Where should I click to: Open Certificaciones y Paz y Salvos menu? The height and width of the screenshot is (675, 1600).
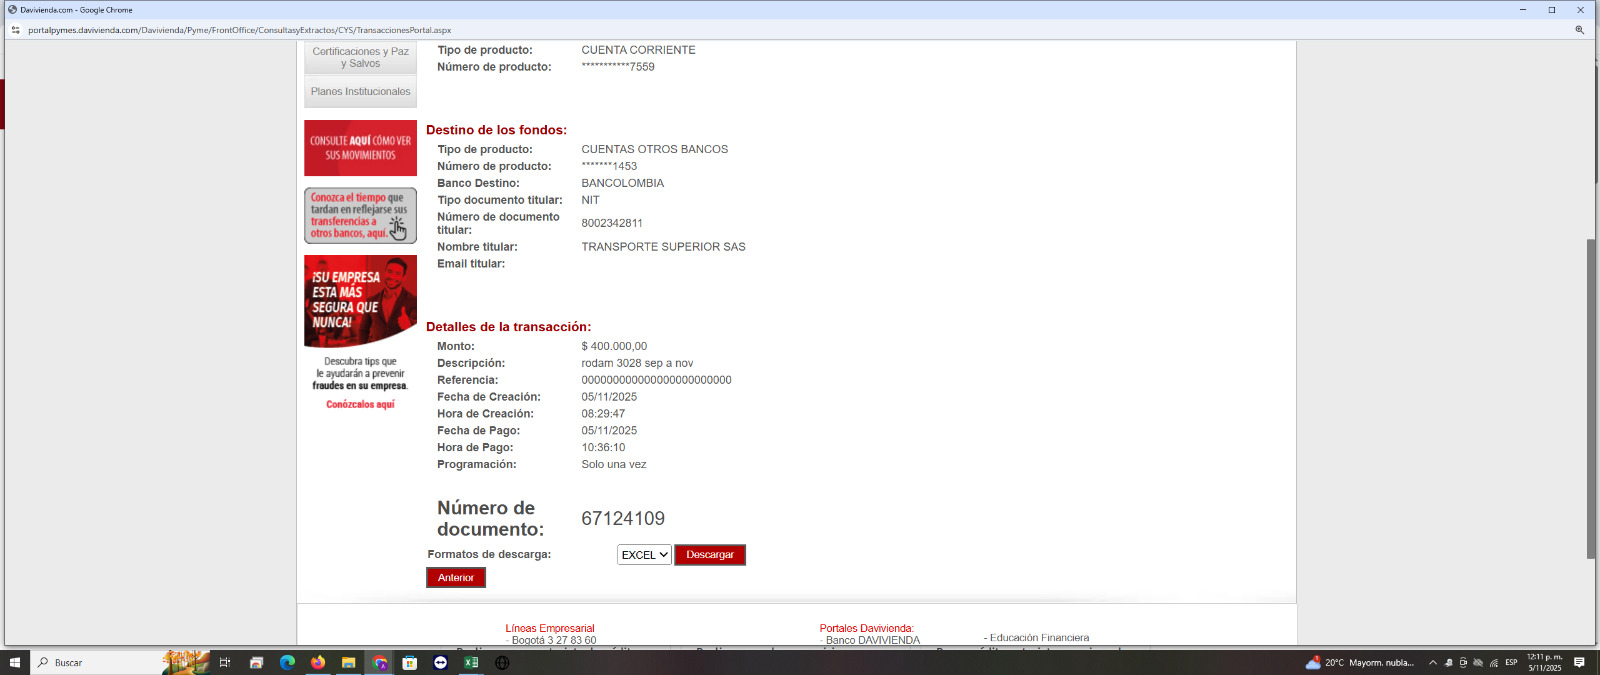[x=360, y=58]
